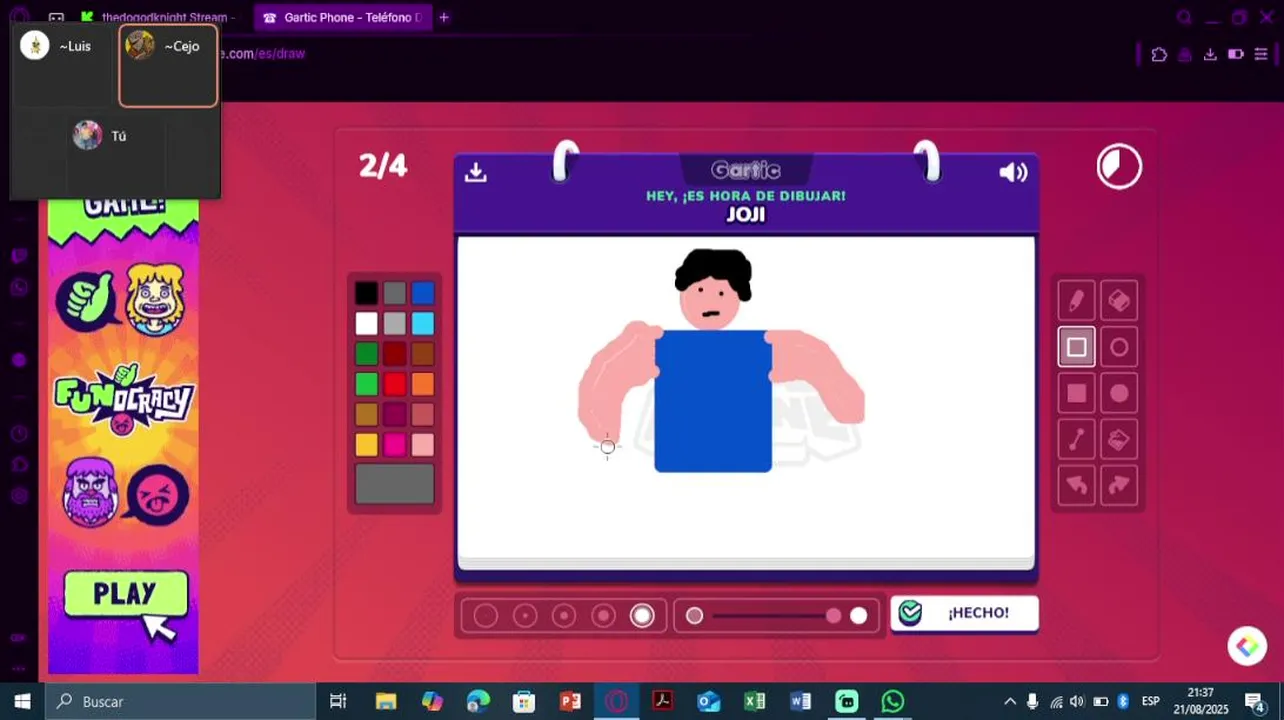Redo the undone drawing stroke
Image resolution: width=1284 pixels, height=720 pixels.
(1119, 485)
